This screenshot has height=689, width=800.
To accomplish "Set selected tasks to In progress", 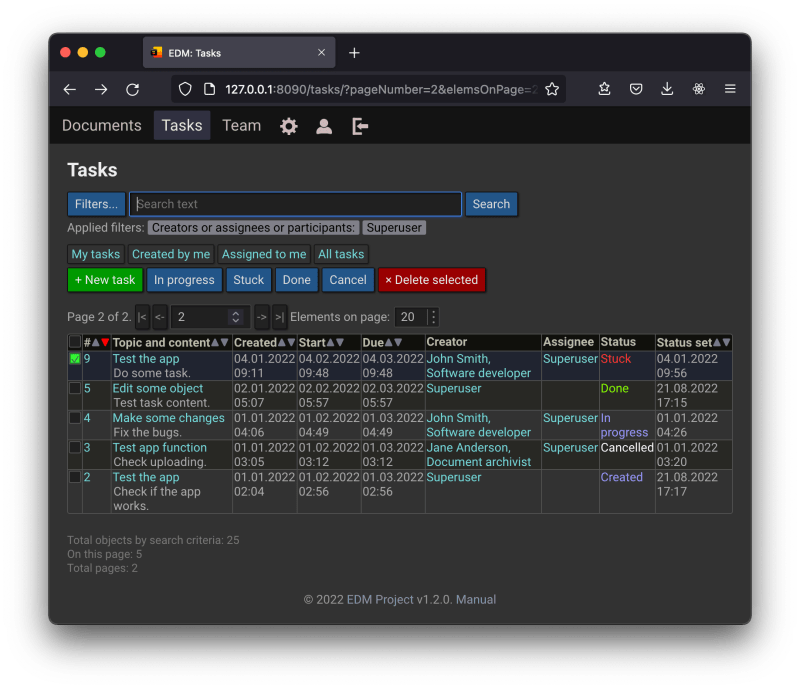I will (x=184, y=280).
